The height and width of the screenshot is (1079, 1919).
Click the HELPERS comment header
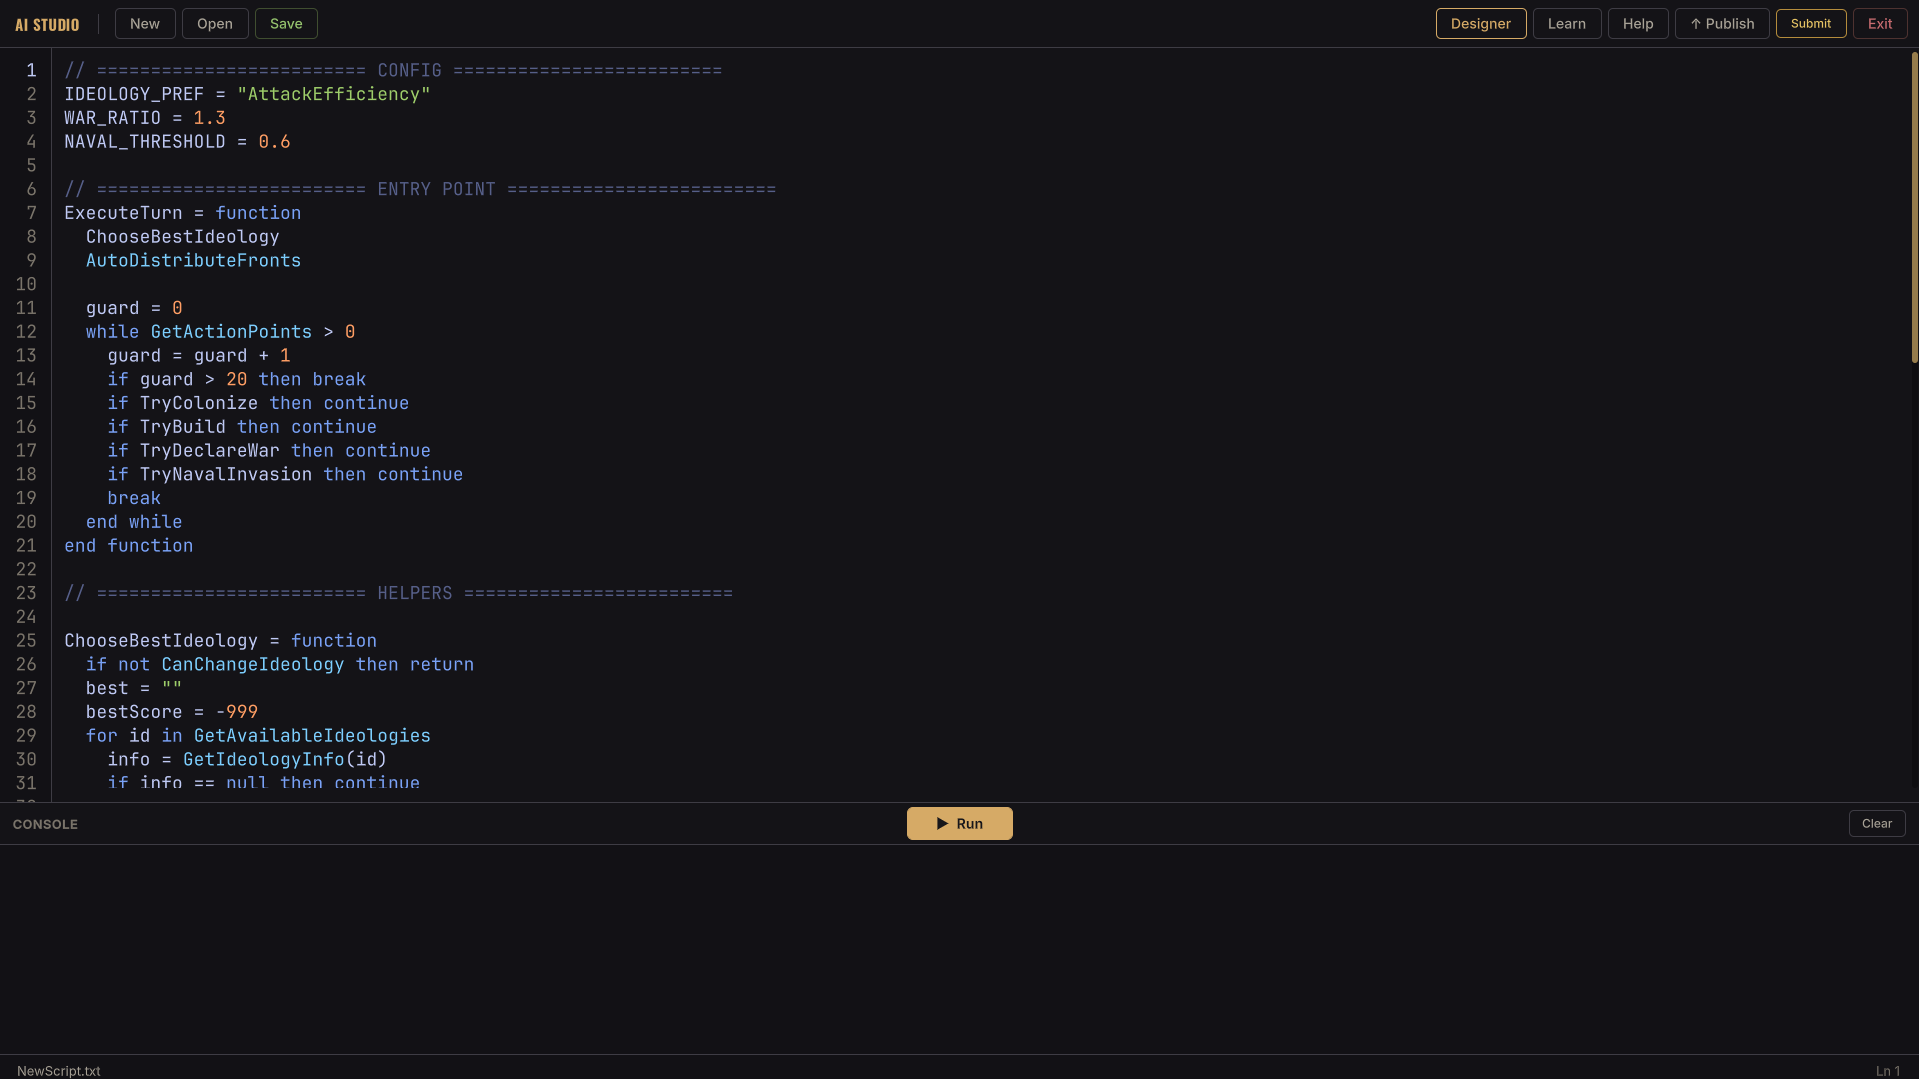(399, 593)
